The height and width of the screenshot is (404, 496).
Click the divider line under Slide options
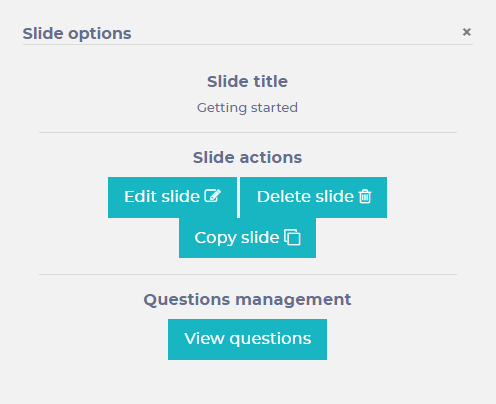tap(248, 44)
